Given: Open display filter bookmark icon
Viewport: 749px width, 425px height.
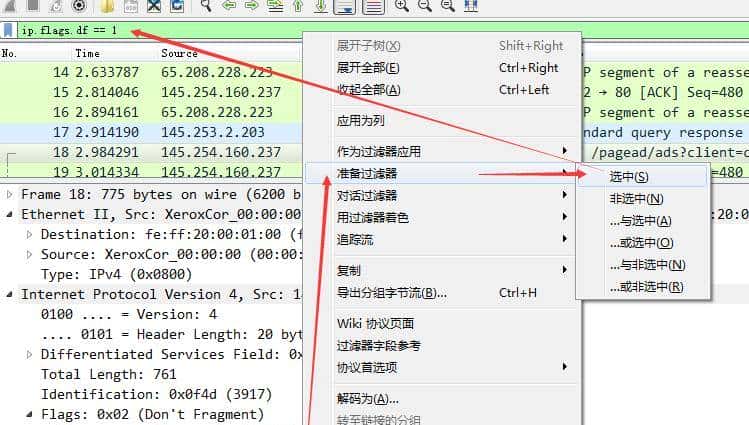Looking at the screenshot, I should click(x=8, y=30).
